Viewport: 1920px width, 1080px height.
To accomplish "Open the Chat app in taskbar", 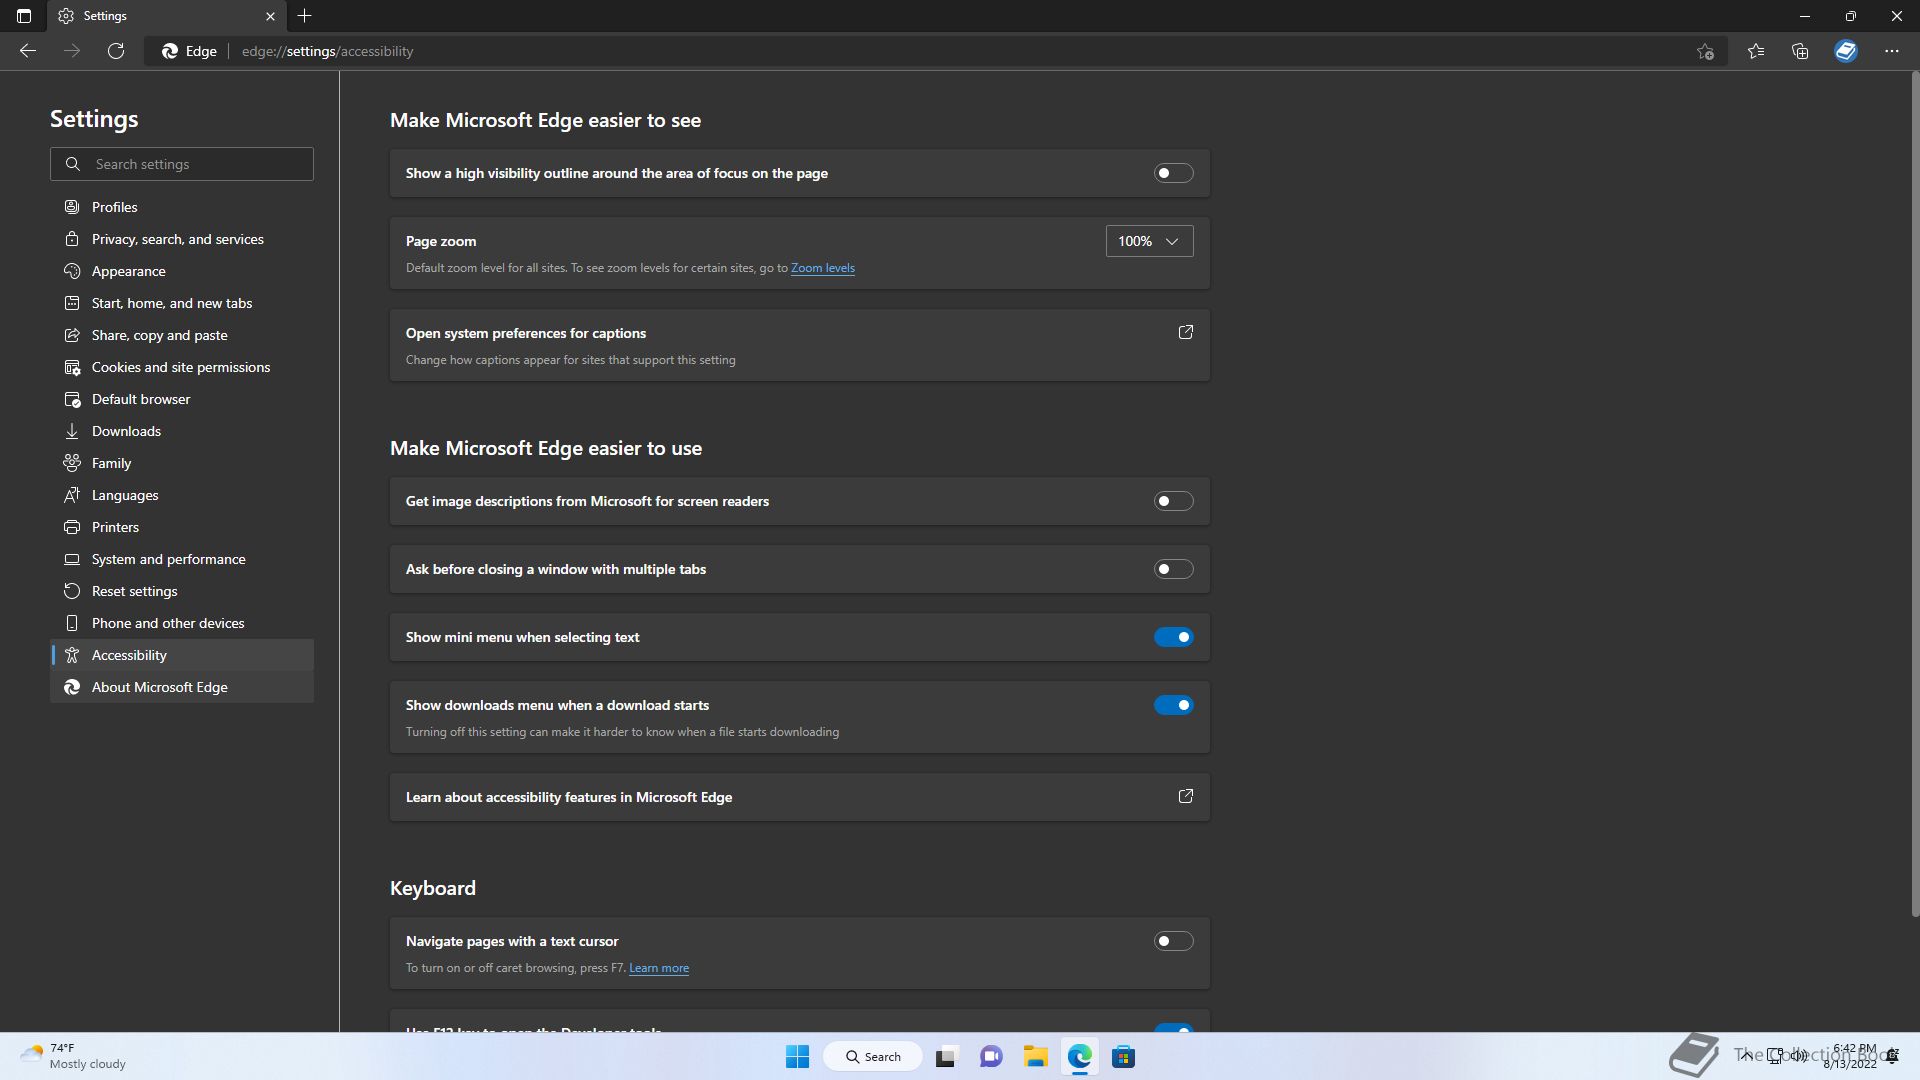I will pos(991,1057).
